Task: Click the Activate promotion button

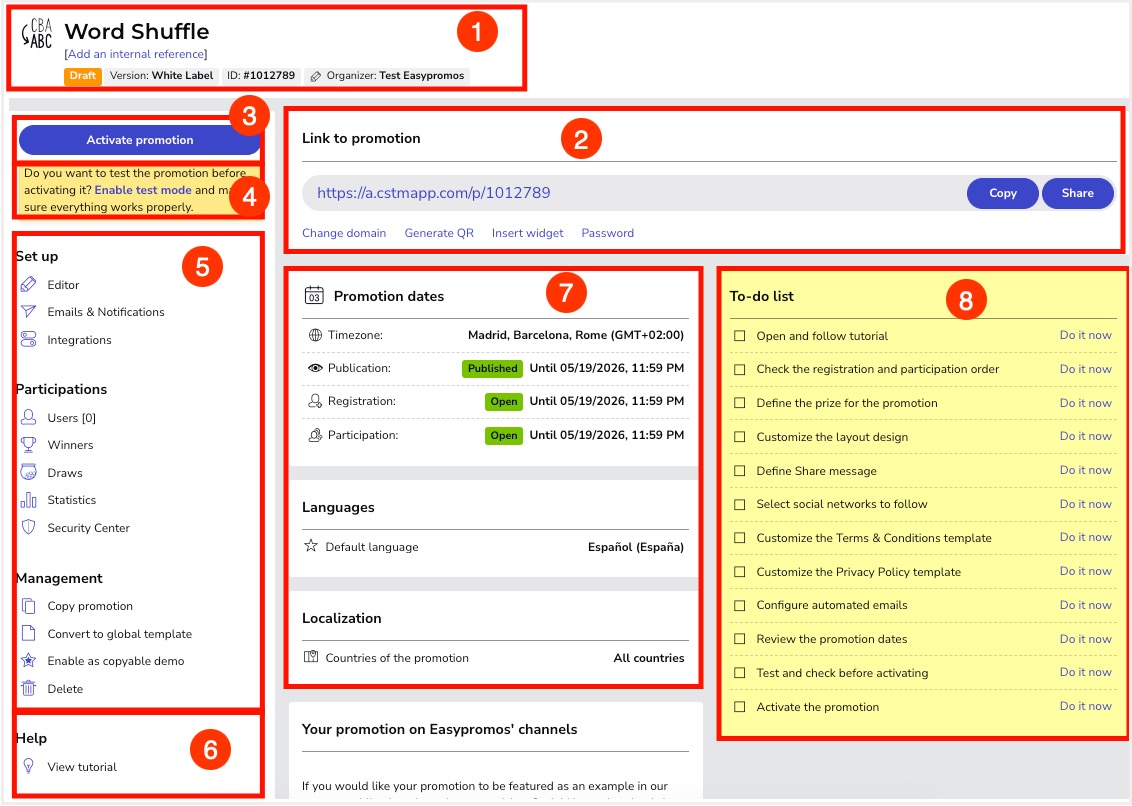Action: pos(140,140)
